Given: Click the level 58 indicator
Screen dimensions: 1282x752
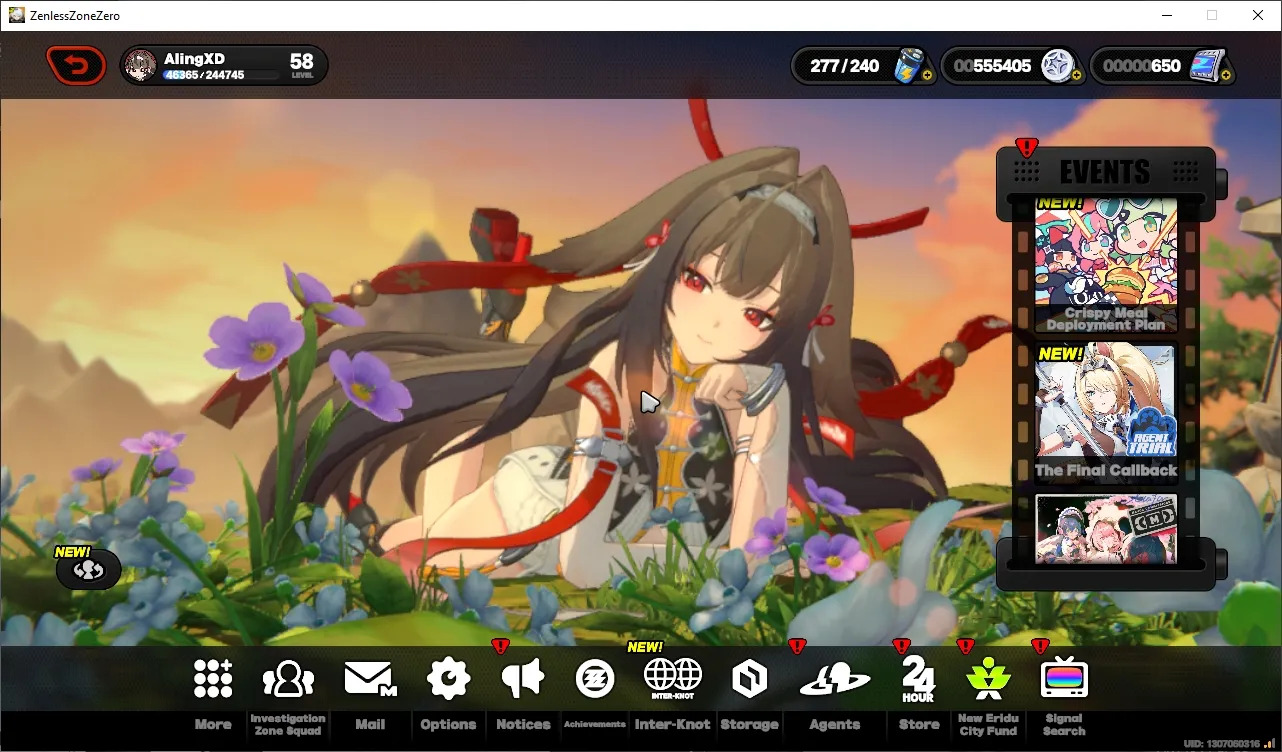Looking at the screenshot, I should [302, 66].
